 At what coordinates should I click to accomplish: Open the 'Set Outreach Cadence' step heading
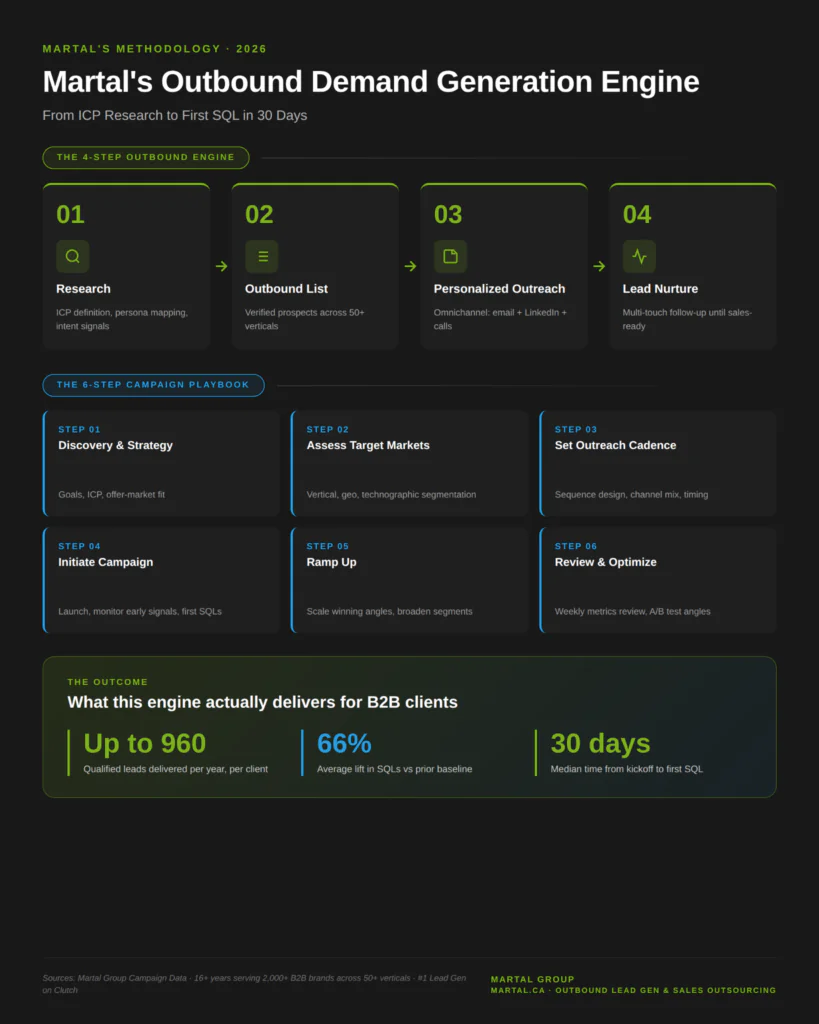point(615,445)
